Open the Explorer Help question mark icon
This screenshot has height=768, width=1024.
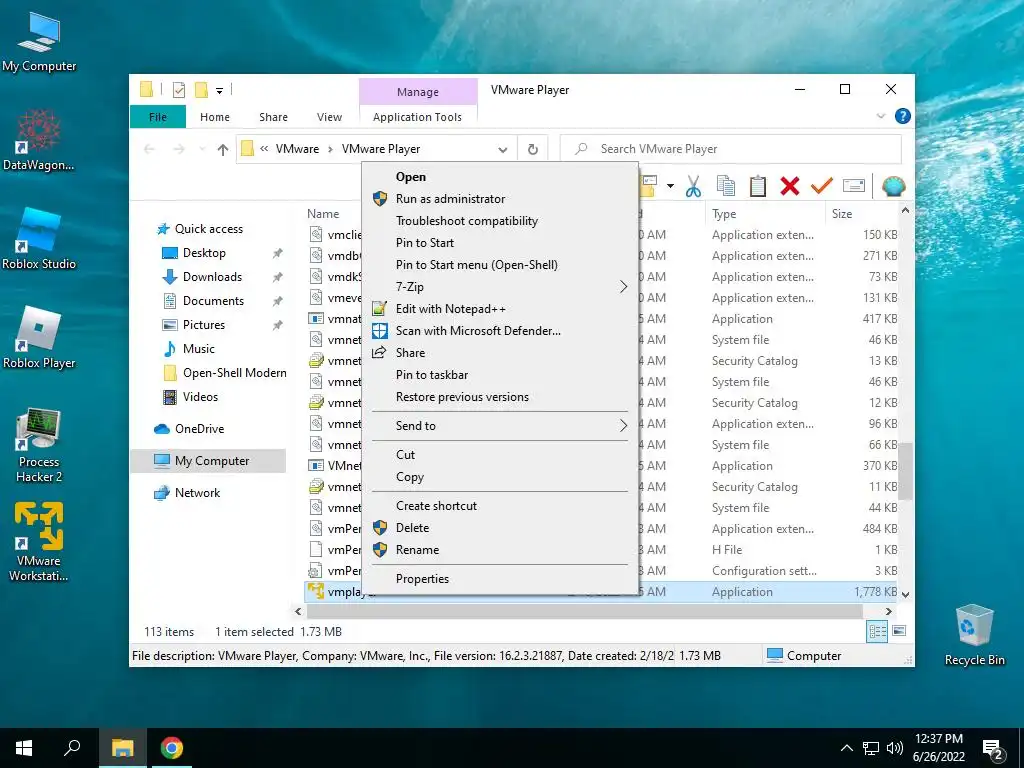click(x=903, y=116)
